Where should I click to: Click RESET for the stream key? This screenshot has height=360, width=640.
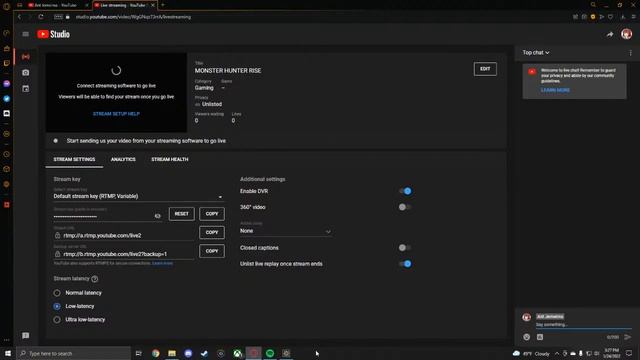coord(182,214)
